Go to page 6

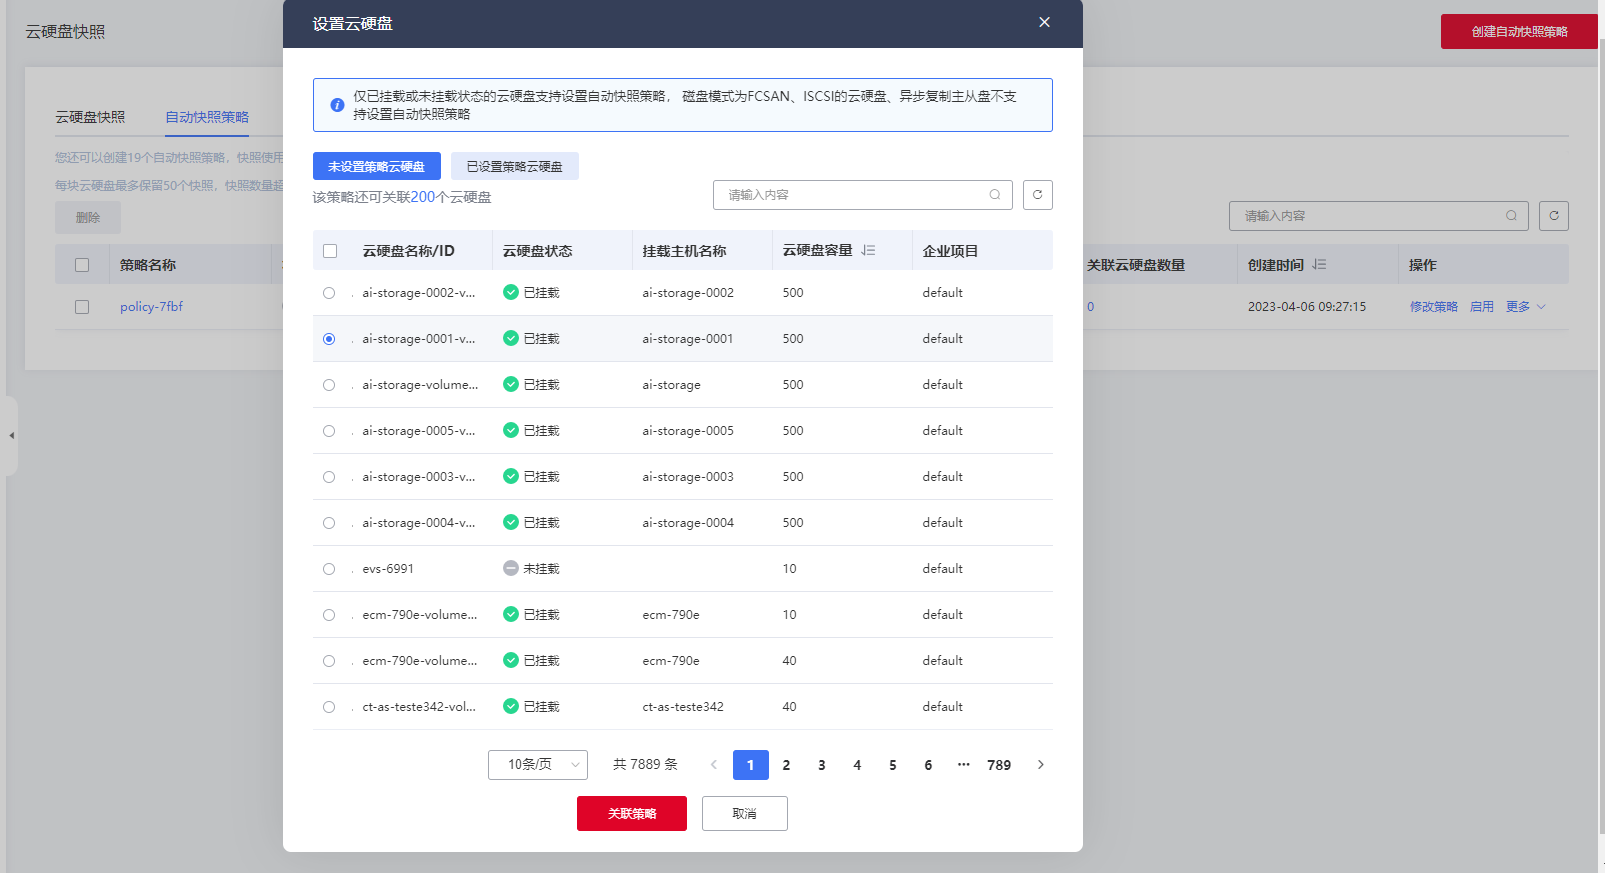tap(928, 765)
